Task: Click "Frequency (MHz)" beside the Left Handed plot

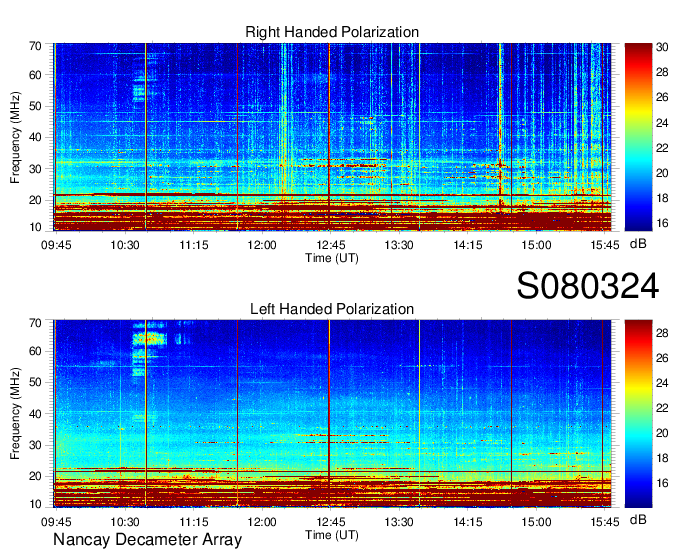Action: (15, 414)
